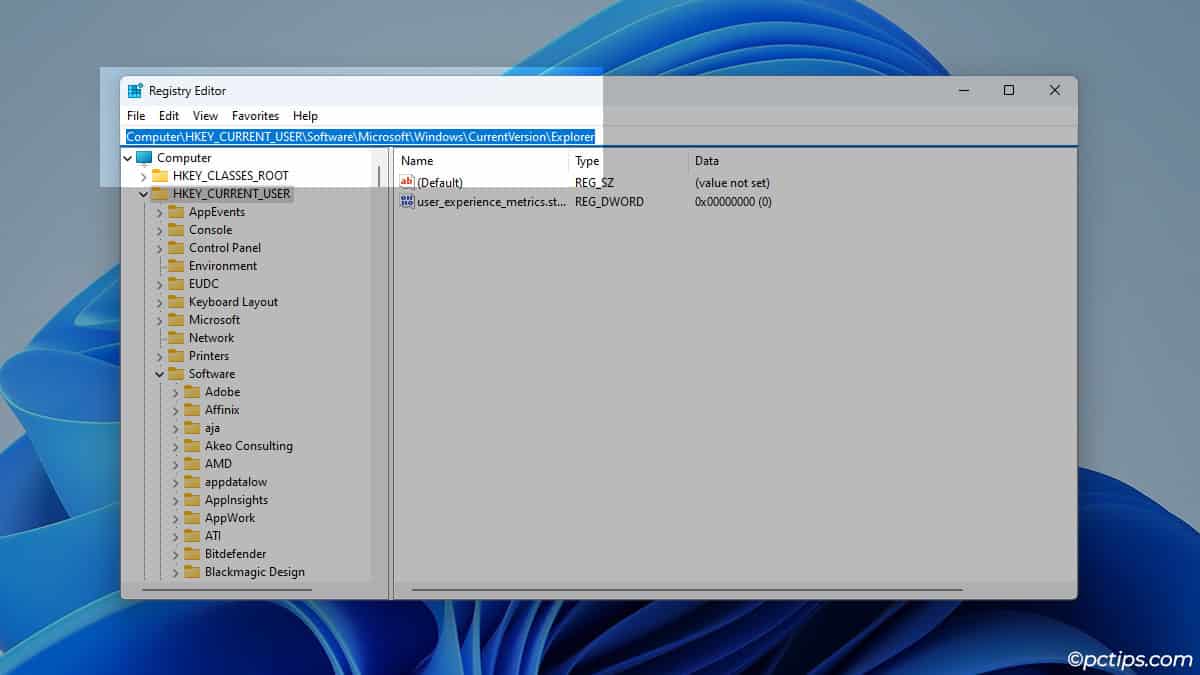Collapse the Computer tree node

coord(128,158)
